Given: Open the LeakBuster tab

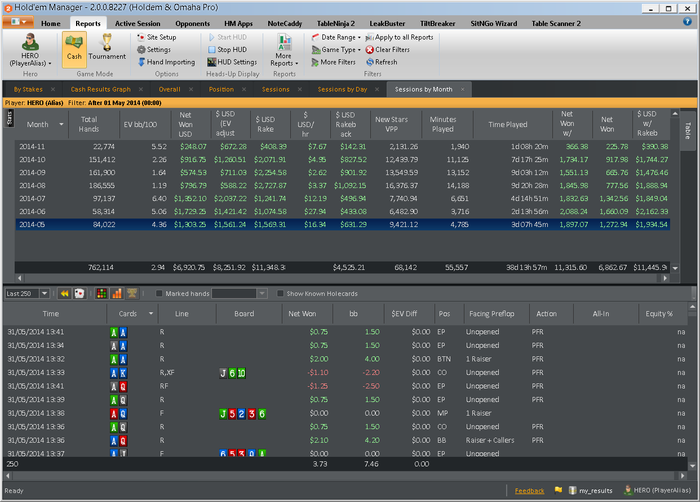Looking at the screenshot, I should [x=387, y=23].
